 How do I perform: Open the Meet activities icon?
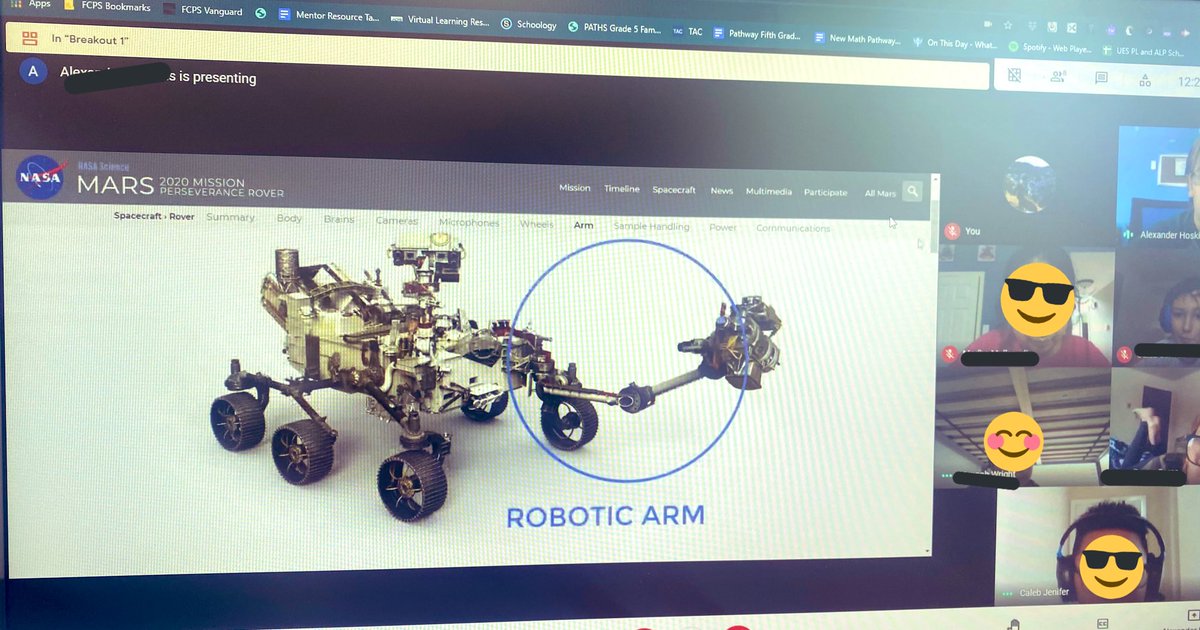pos(1145,80)
